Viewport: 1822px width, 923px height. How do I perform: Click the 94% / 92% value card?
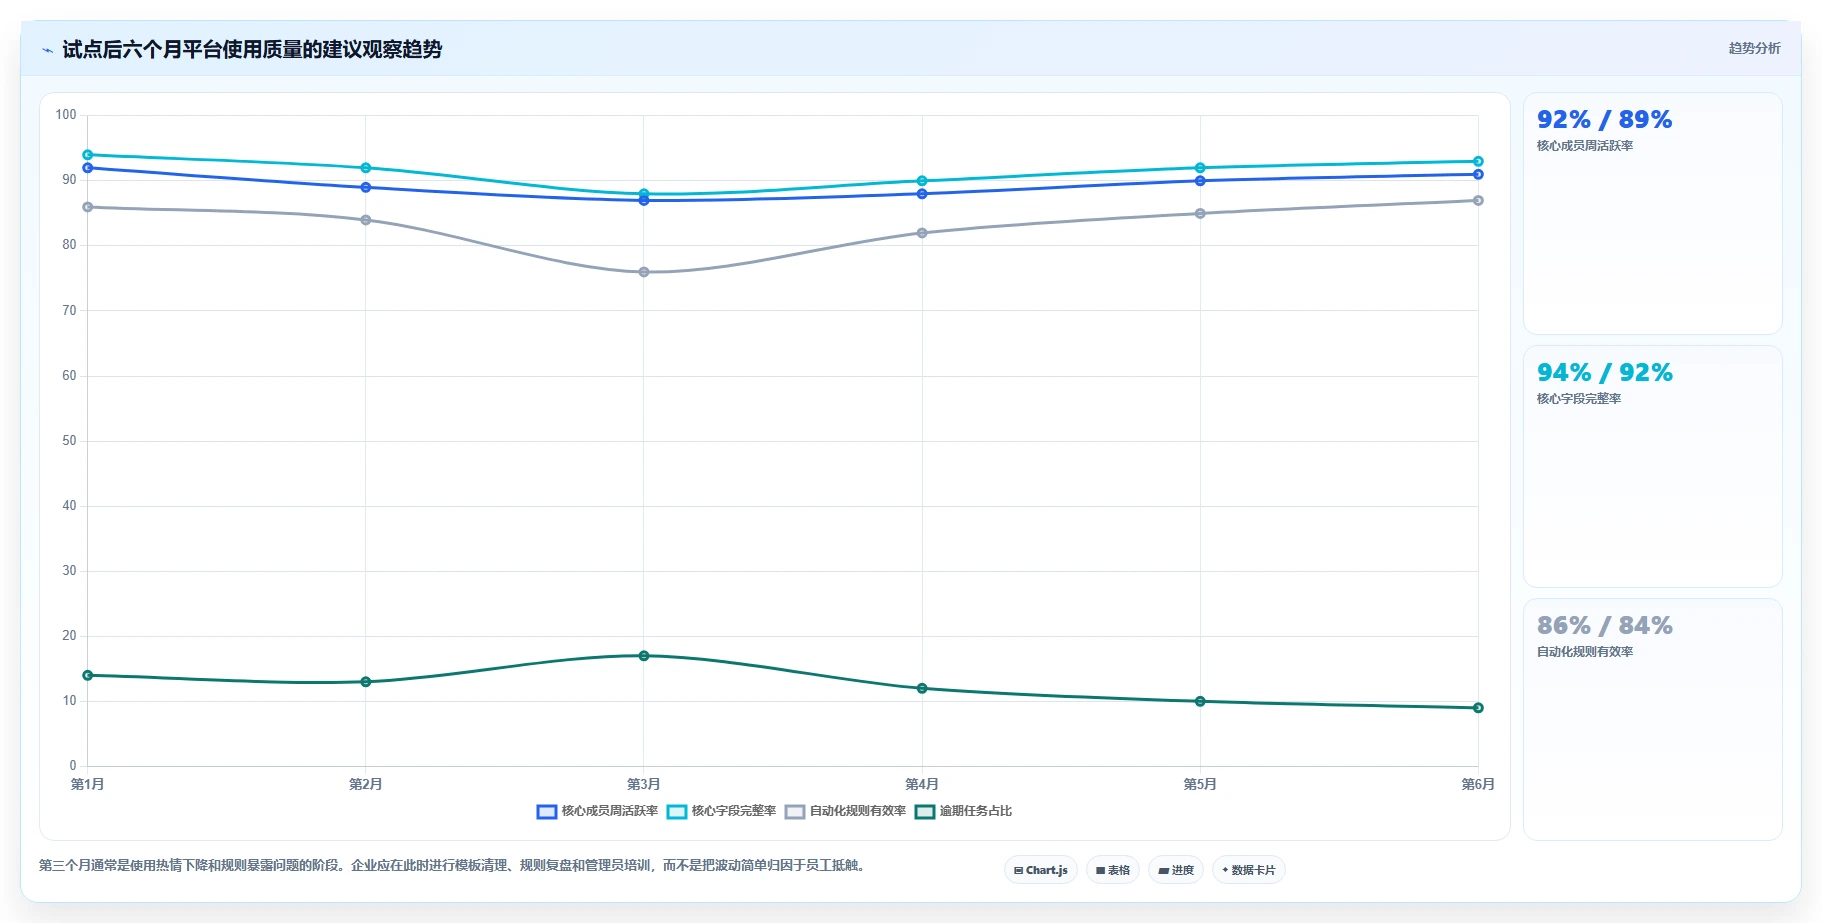point(1652,467)
